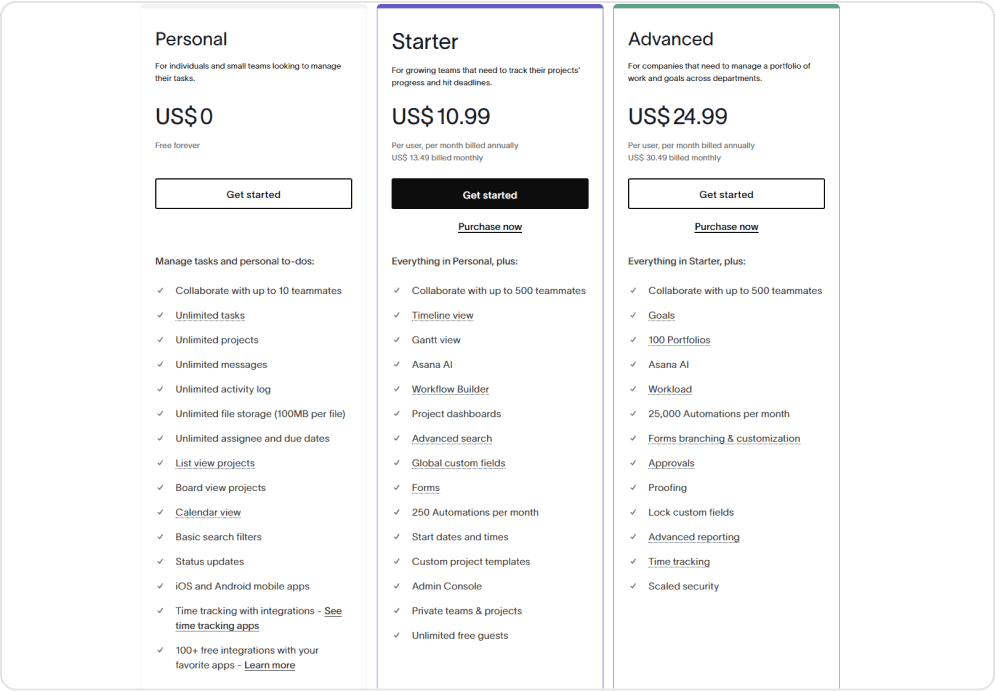This screenshot has width=995, height=691.
Task: Click Get started under the Advanced plan
Action: [726, 194]
